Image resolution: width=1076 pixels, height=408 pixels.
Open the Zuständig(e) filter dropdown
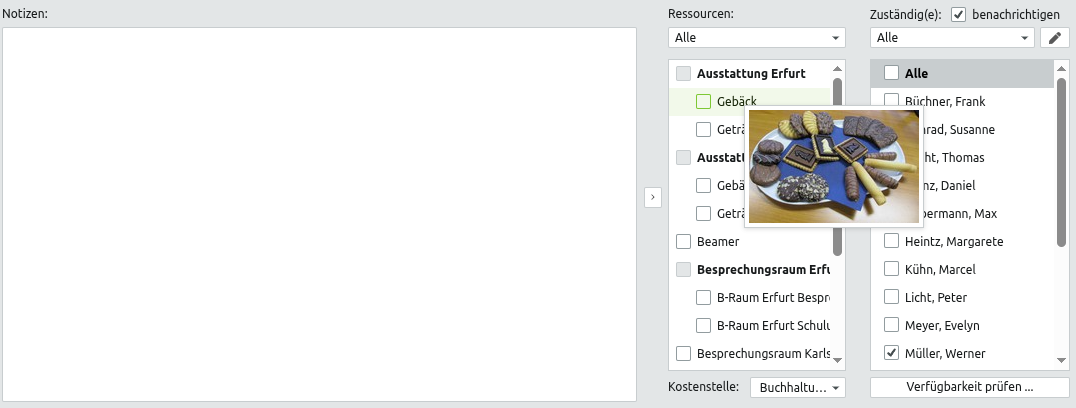953,38
